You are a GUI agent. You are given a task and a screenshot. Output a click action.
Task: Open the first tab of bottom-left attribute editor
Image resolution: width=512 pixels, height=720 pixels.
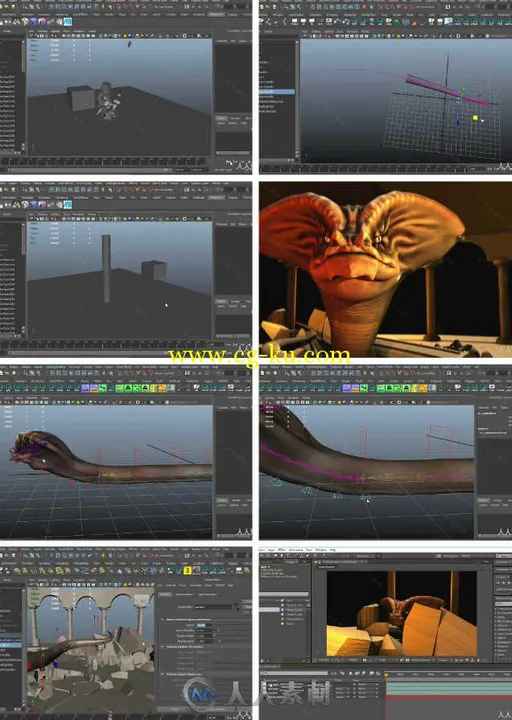coord(165,594)
